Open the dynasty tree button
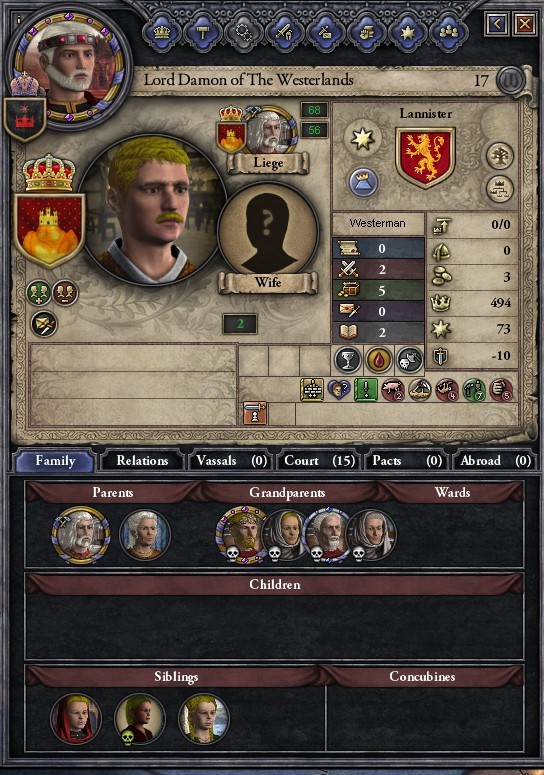544x775 pixels. click(x=500, y=157)
